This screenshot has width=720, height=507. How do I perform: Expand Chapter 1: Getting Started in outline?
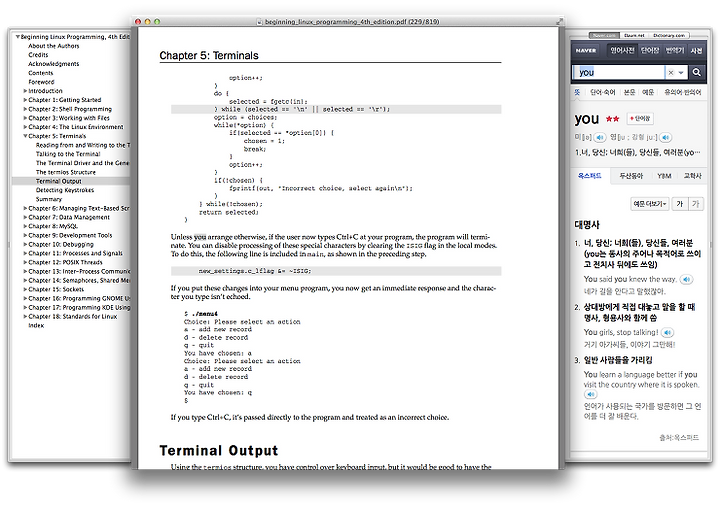pos(25,100)
